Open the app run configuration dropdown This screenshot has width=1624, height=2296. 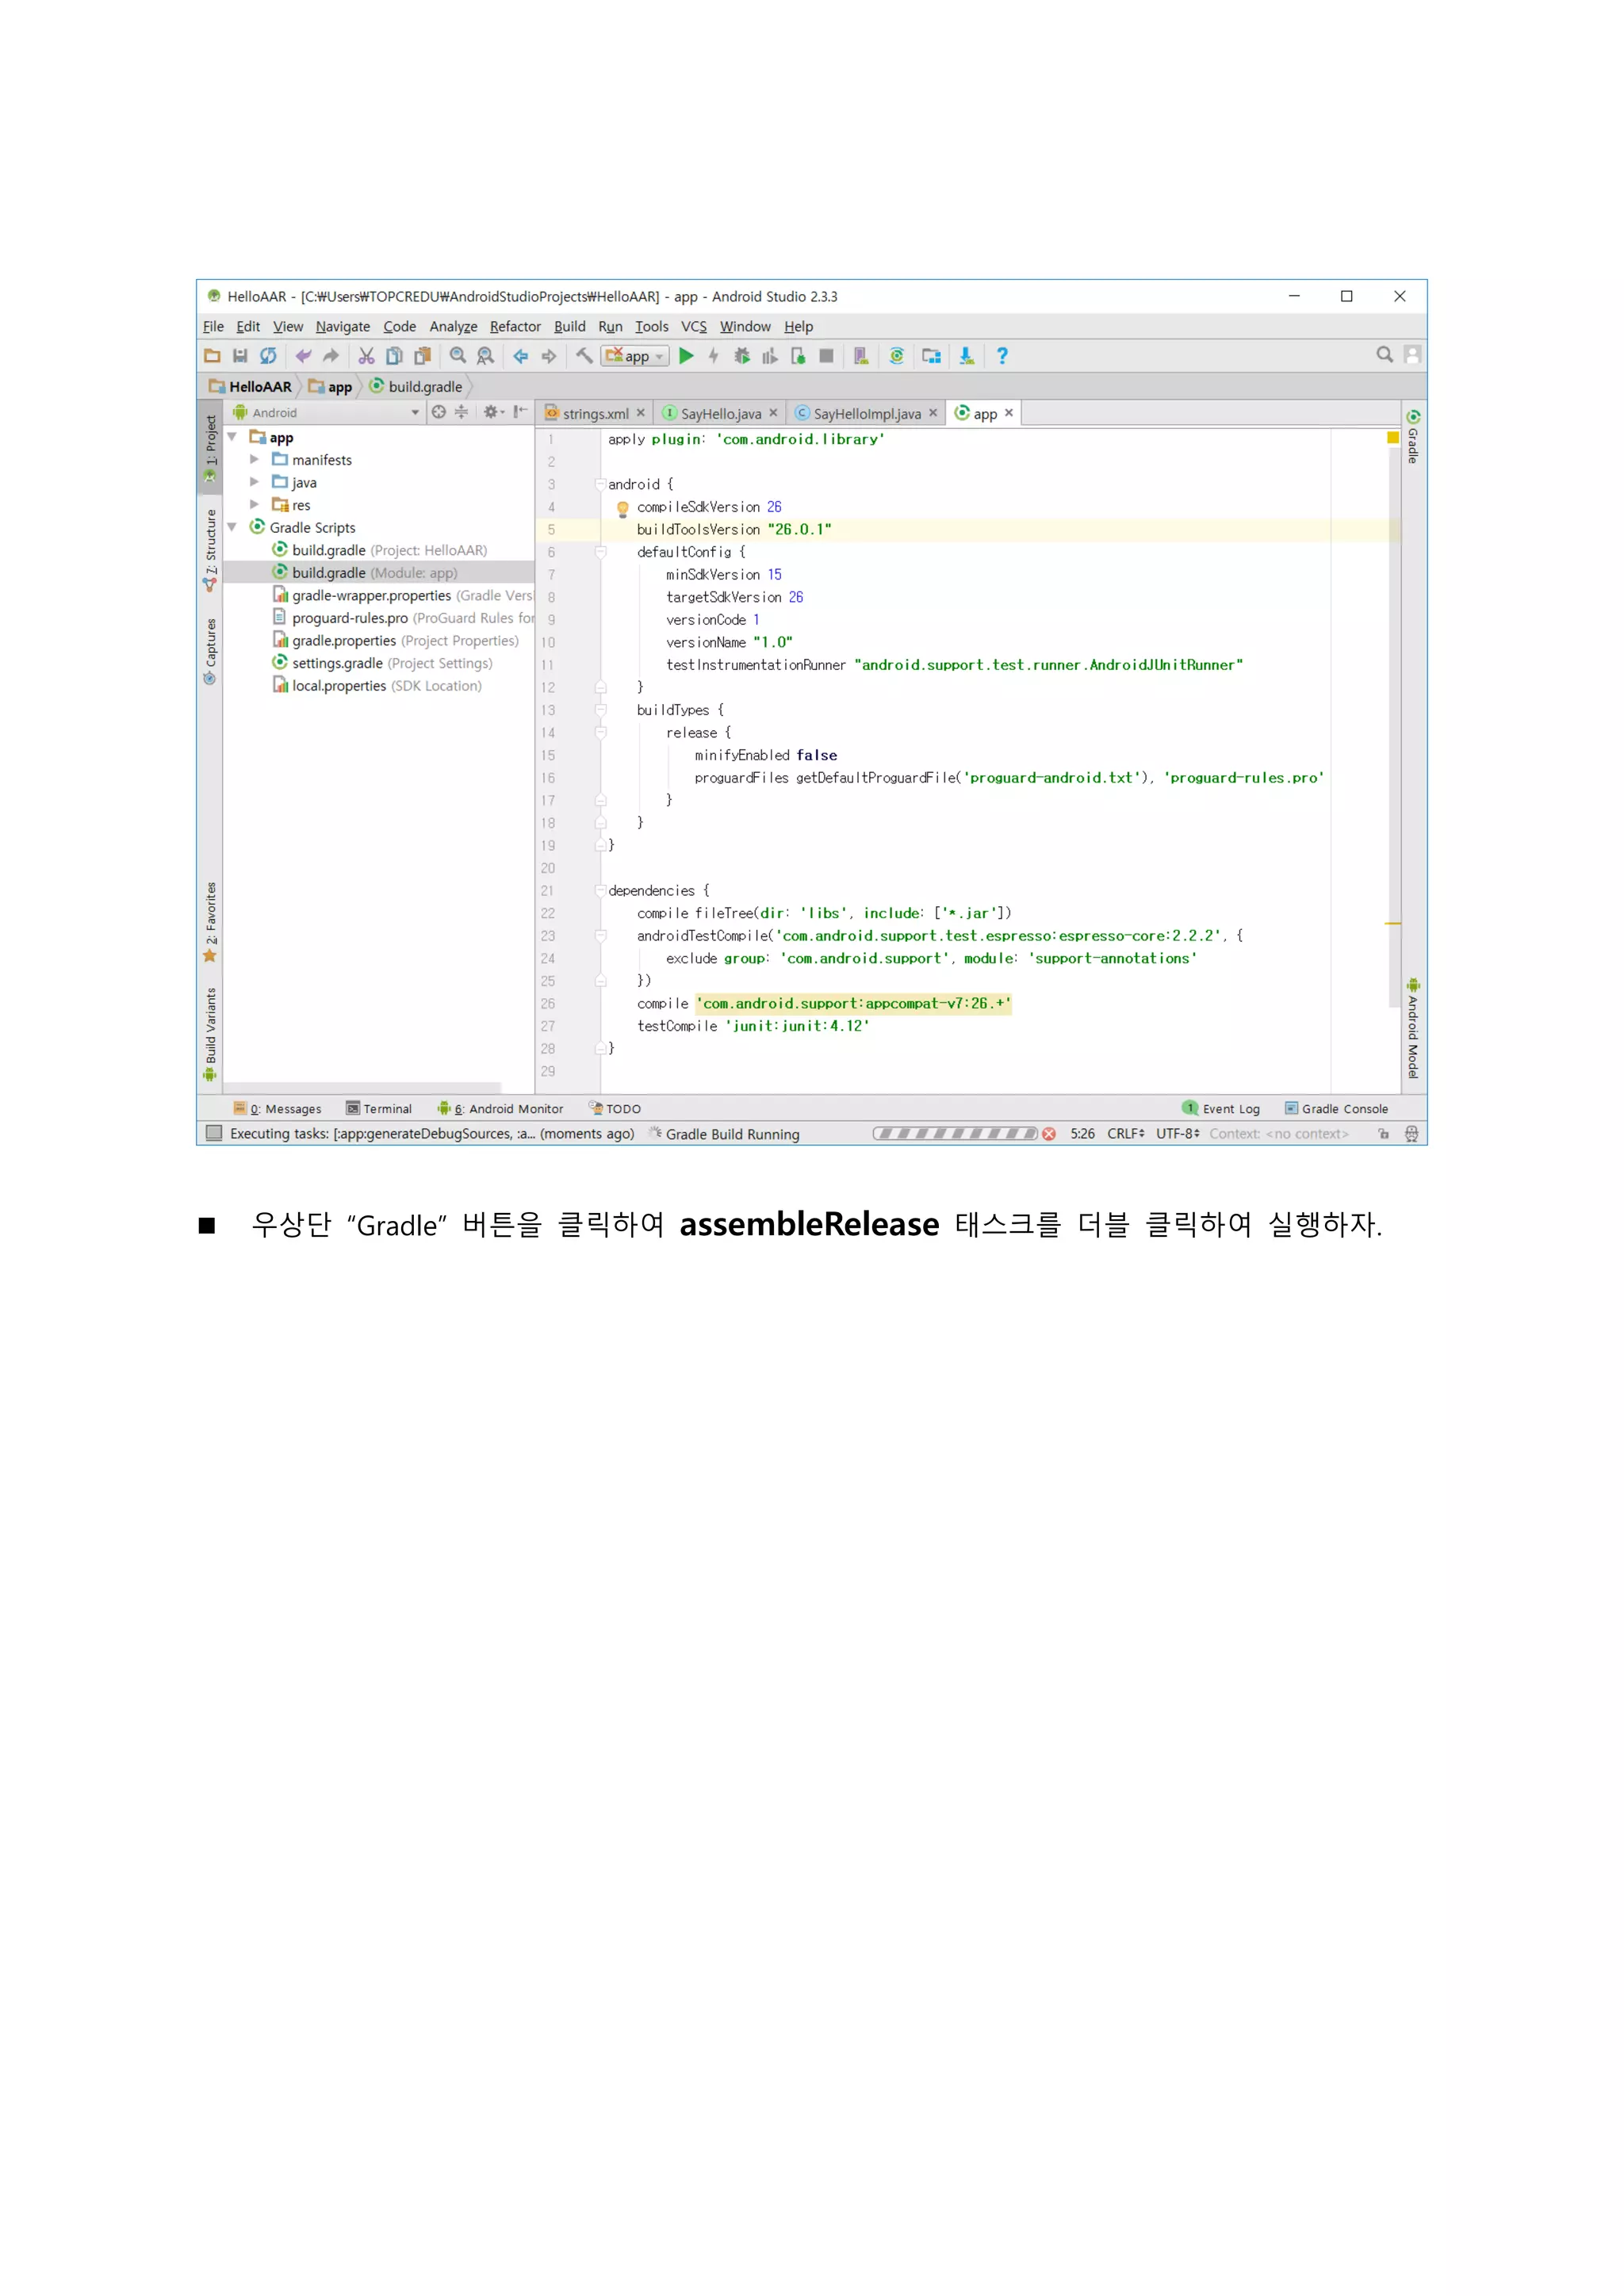[635, 356]
